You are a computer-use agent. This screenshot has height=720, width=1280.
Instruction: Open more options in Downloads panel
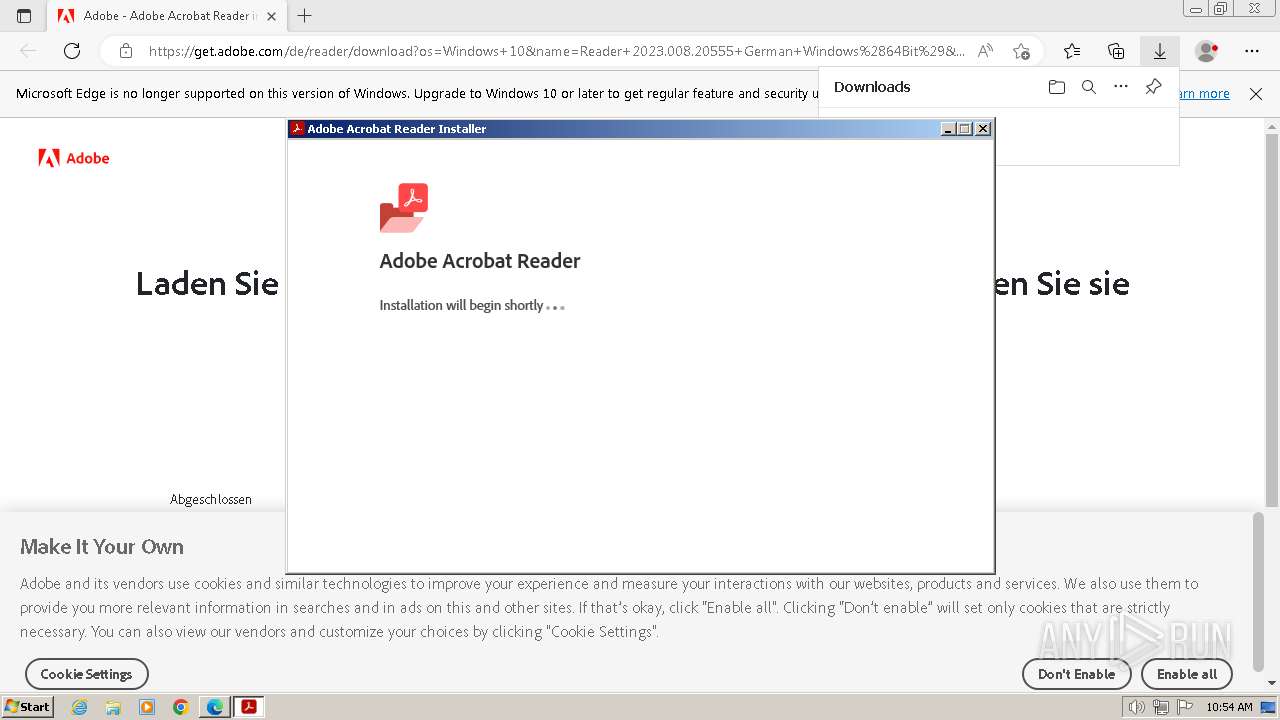tap(1121, 87)
